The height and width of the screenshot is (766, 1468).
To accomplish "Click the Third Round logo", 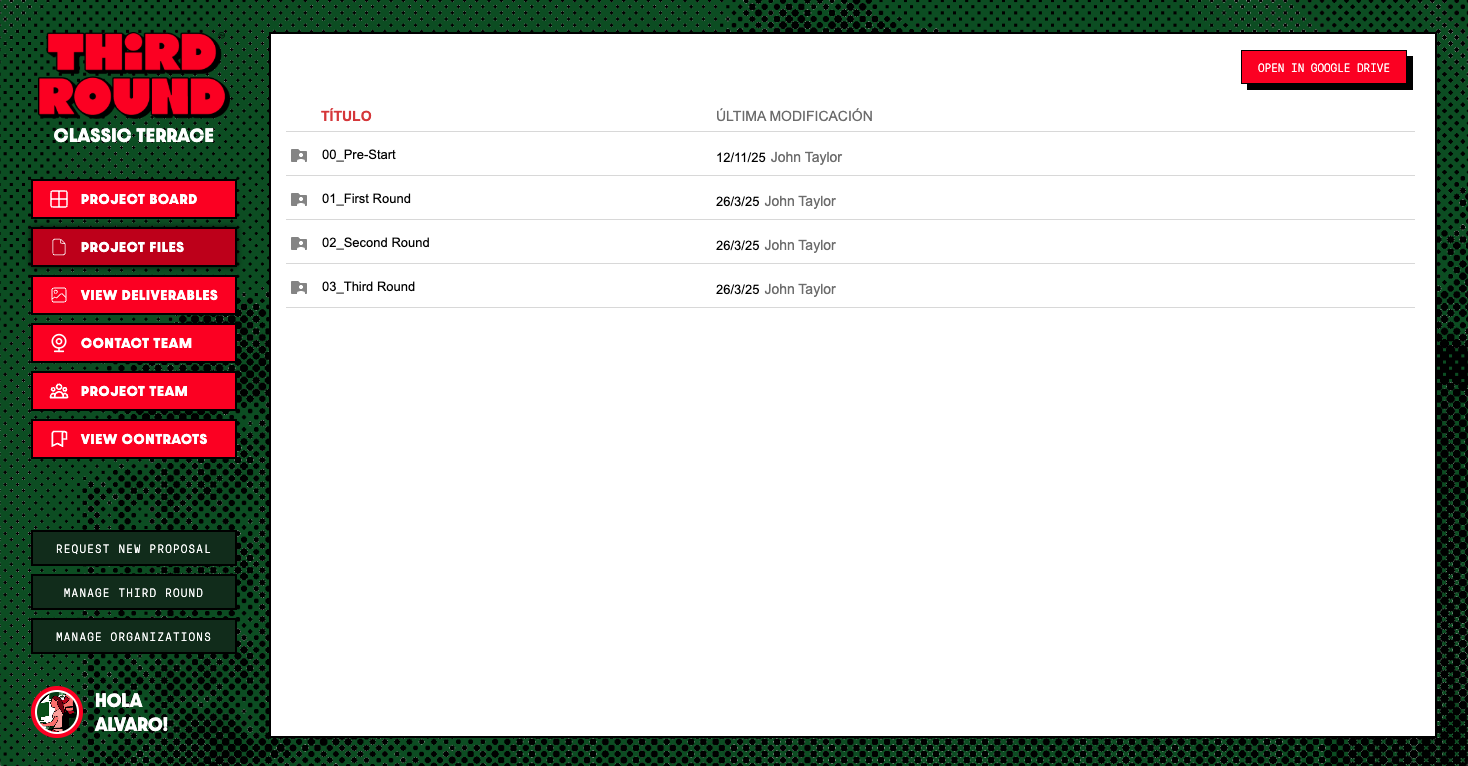I will pos(133,75).
